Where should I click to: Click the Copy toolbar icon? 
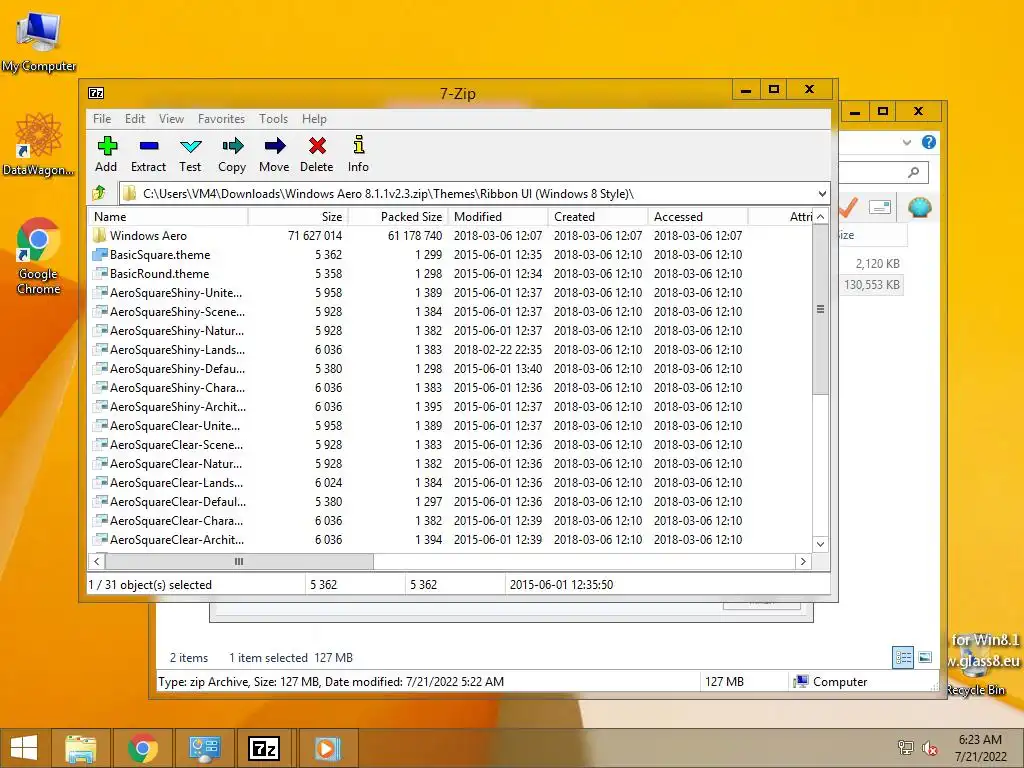(x=232, y=146)
